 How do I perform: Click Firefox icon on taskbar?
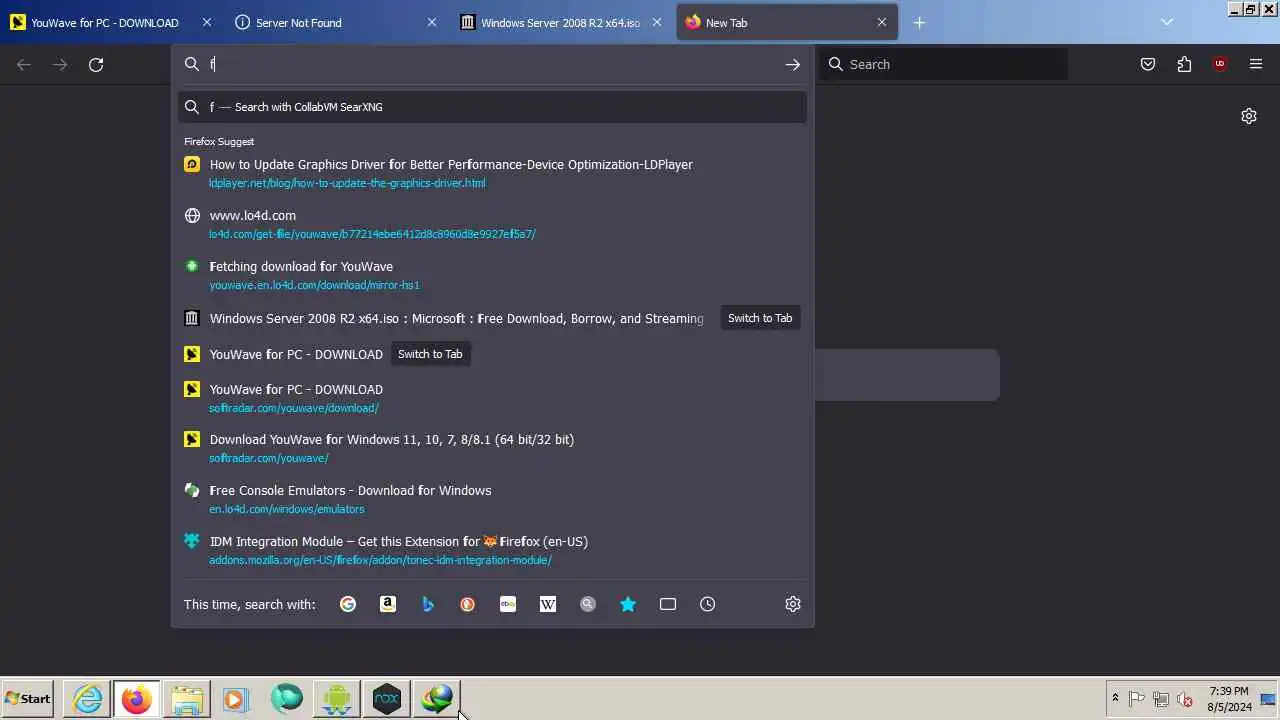click(137, 699)
